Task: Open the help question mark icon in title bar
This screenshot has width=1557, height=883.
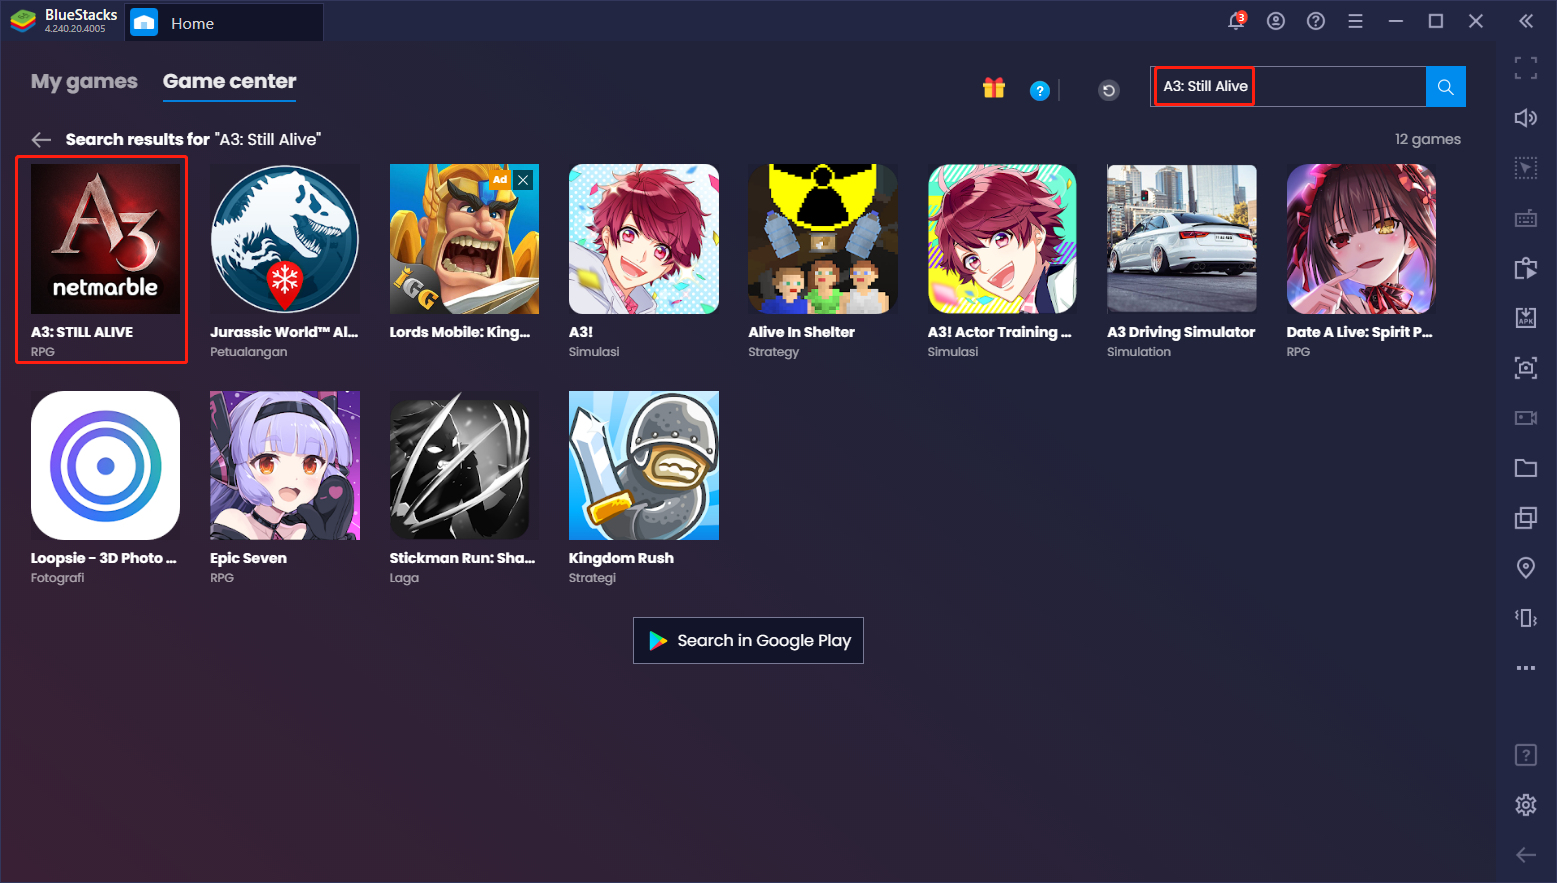Action: pyautogui.click(x=1316, y=21)
